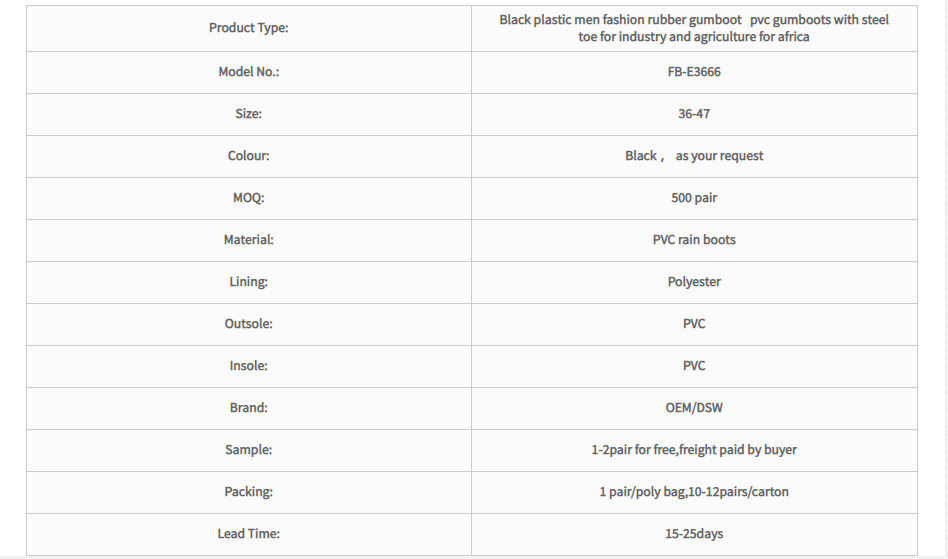948x559 pixels.
Task: Click the Lead Time label cell
Action: click(248, 534)
